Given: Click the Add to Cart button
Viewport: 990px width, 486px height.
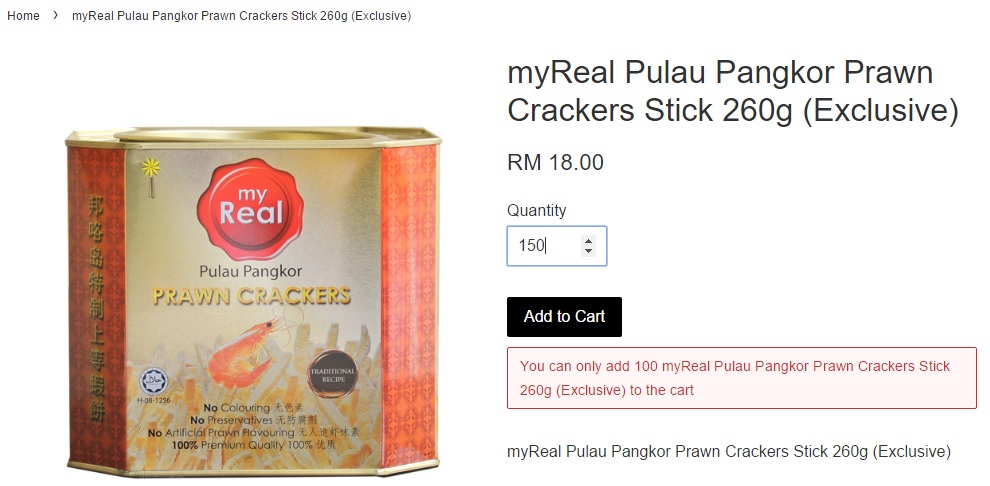Looking at the screenshot, I should click(564, 317).
